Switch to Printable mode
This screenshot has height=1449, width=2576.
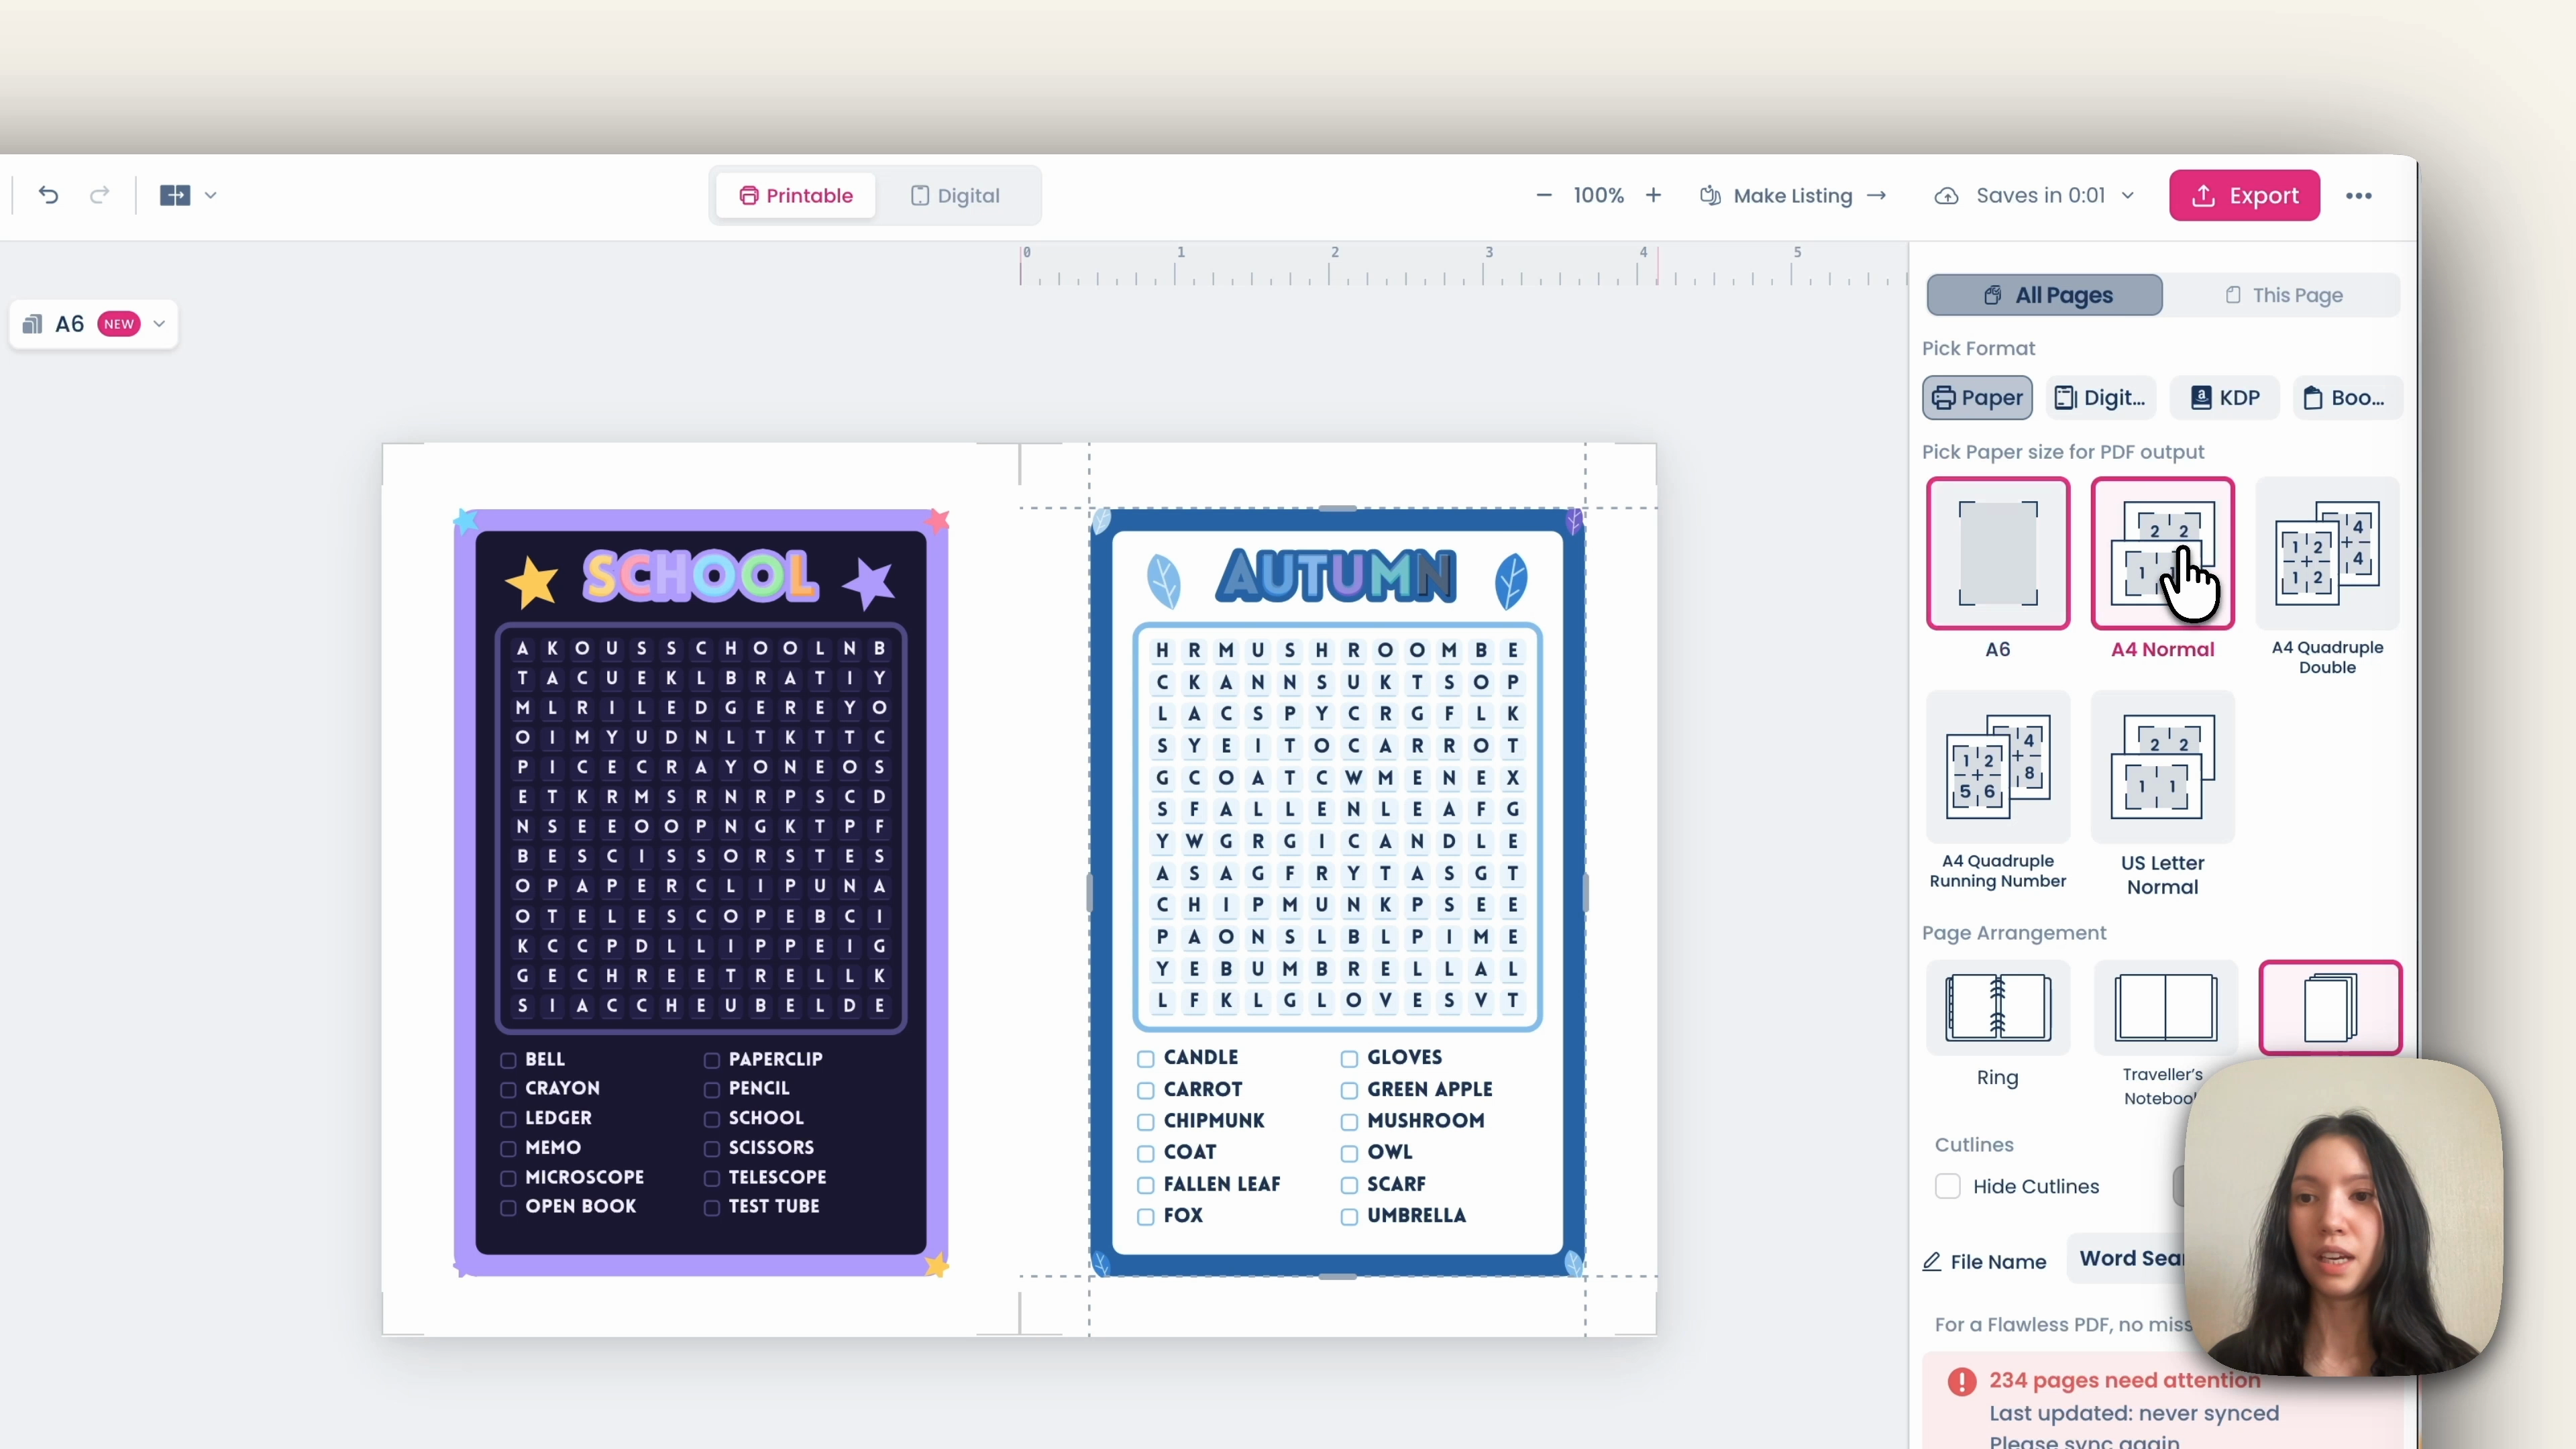point(796,195)
